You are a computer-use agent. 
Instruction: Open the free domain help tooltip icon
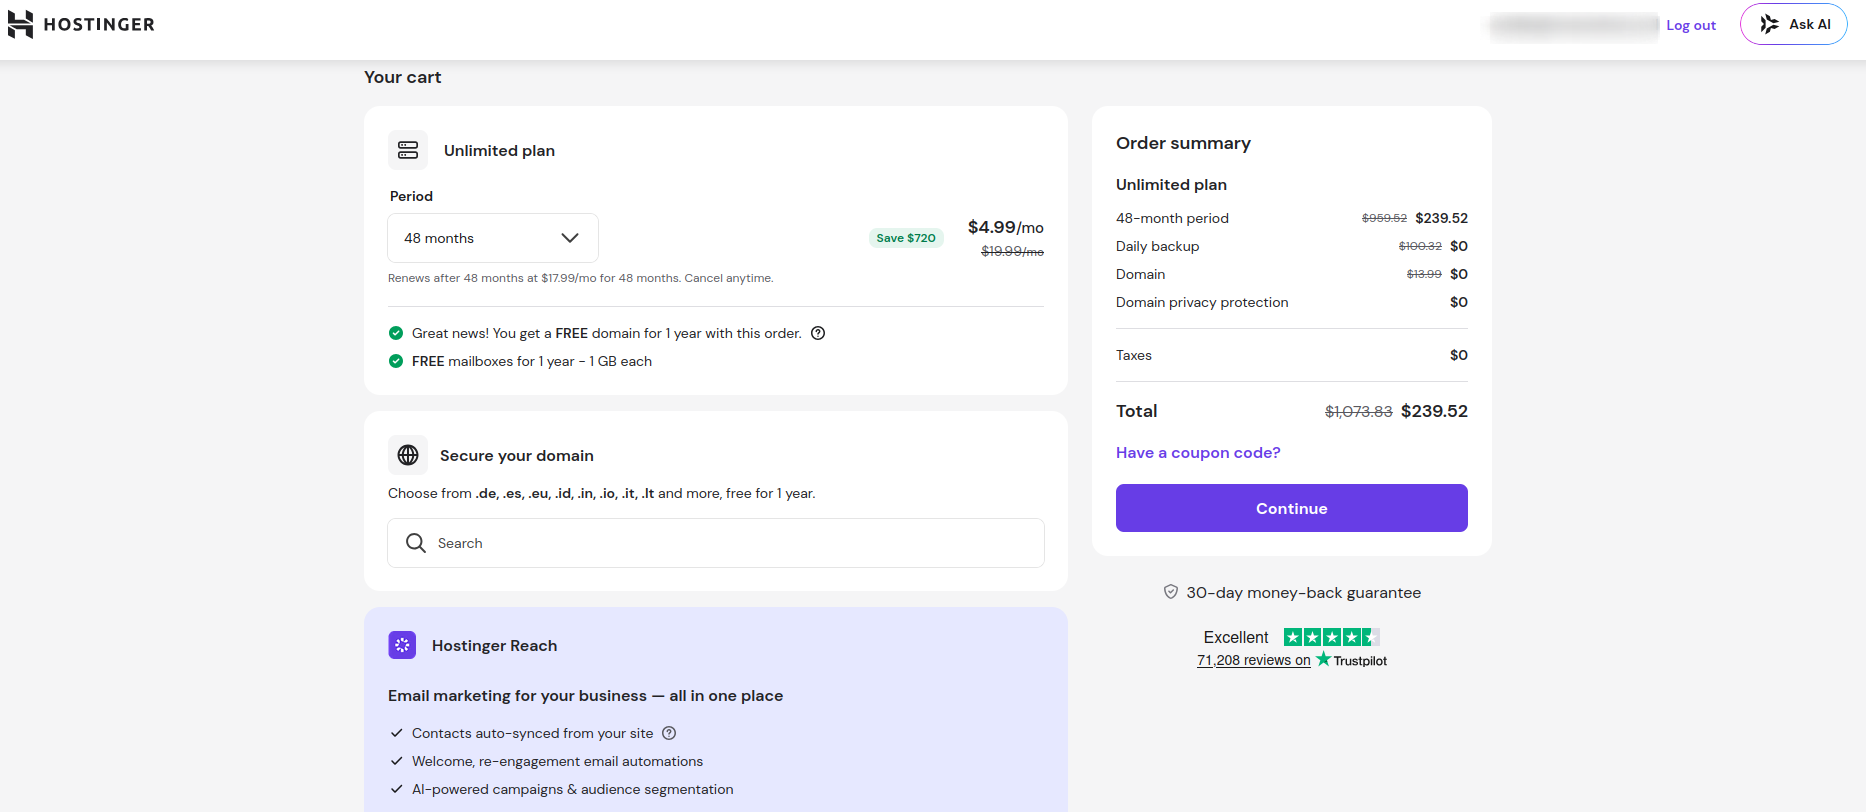(x=818, y=333)
